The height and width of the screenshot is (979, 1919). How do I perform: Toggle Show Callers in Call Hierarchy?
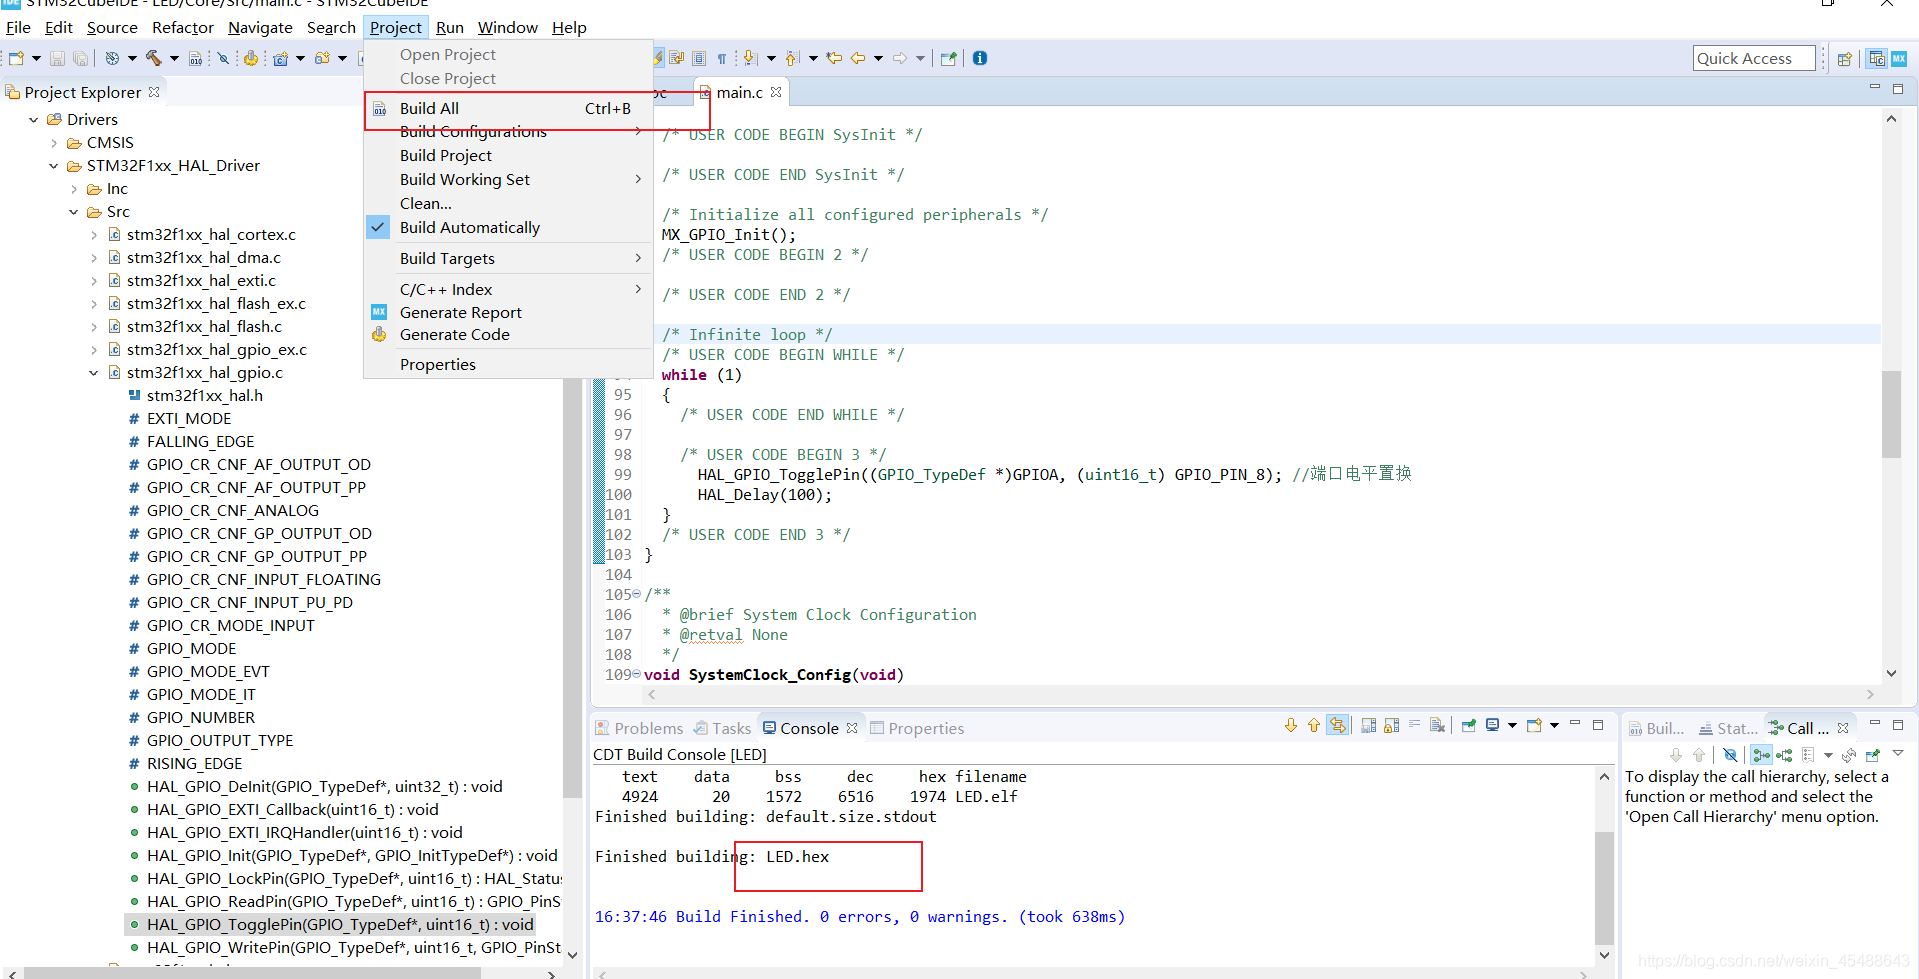click(1761, 755)
